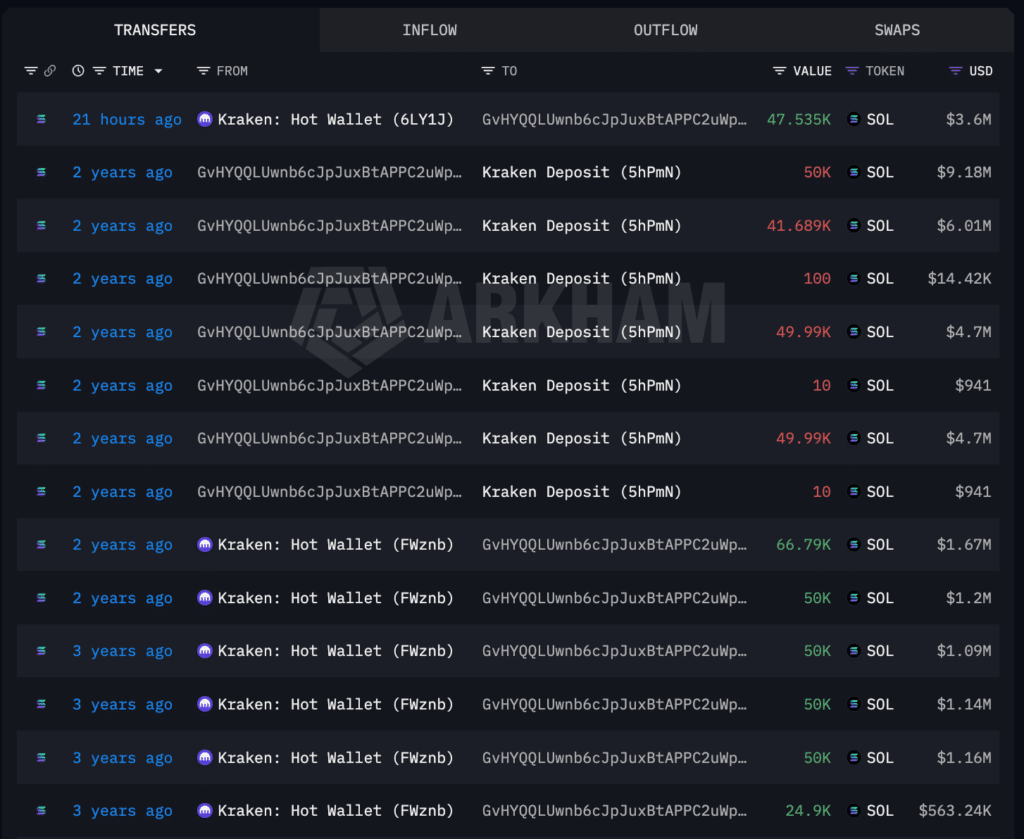Click the $1.16M USD amount

964,757
